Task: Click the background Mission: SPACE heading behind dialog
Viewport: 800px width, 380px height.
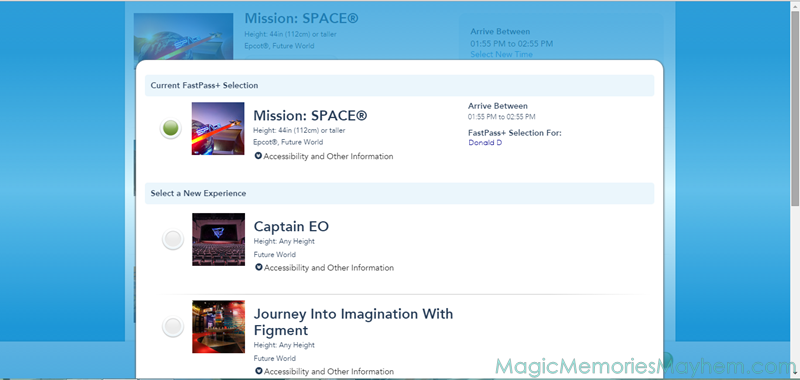Action: click(302, 18)
